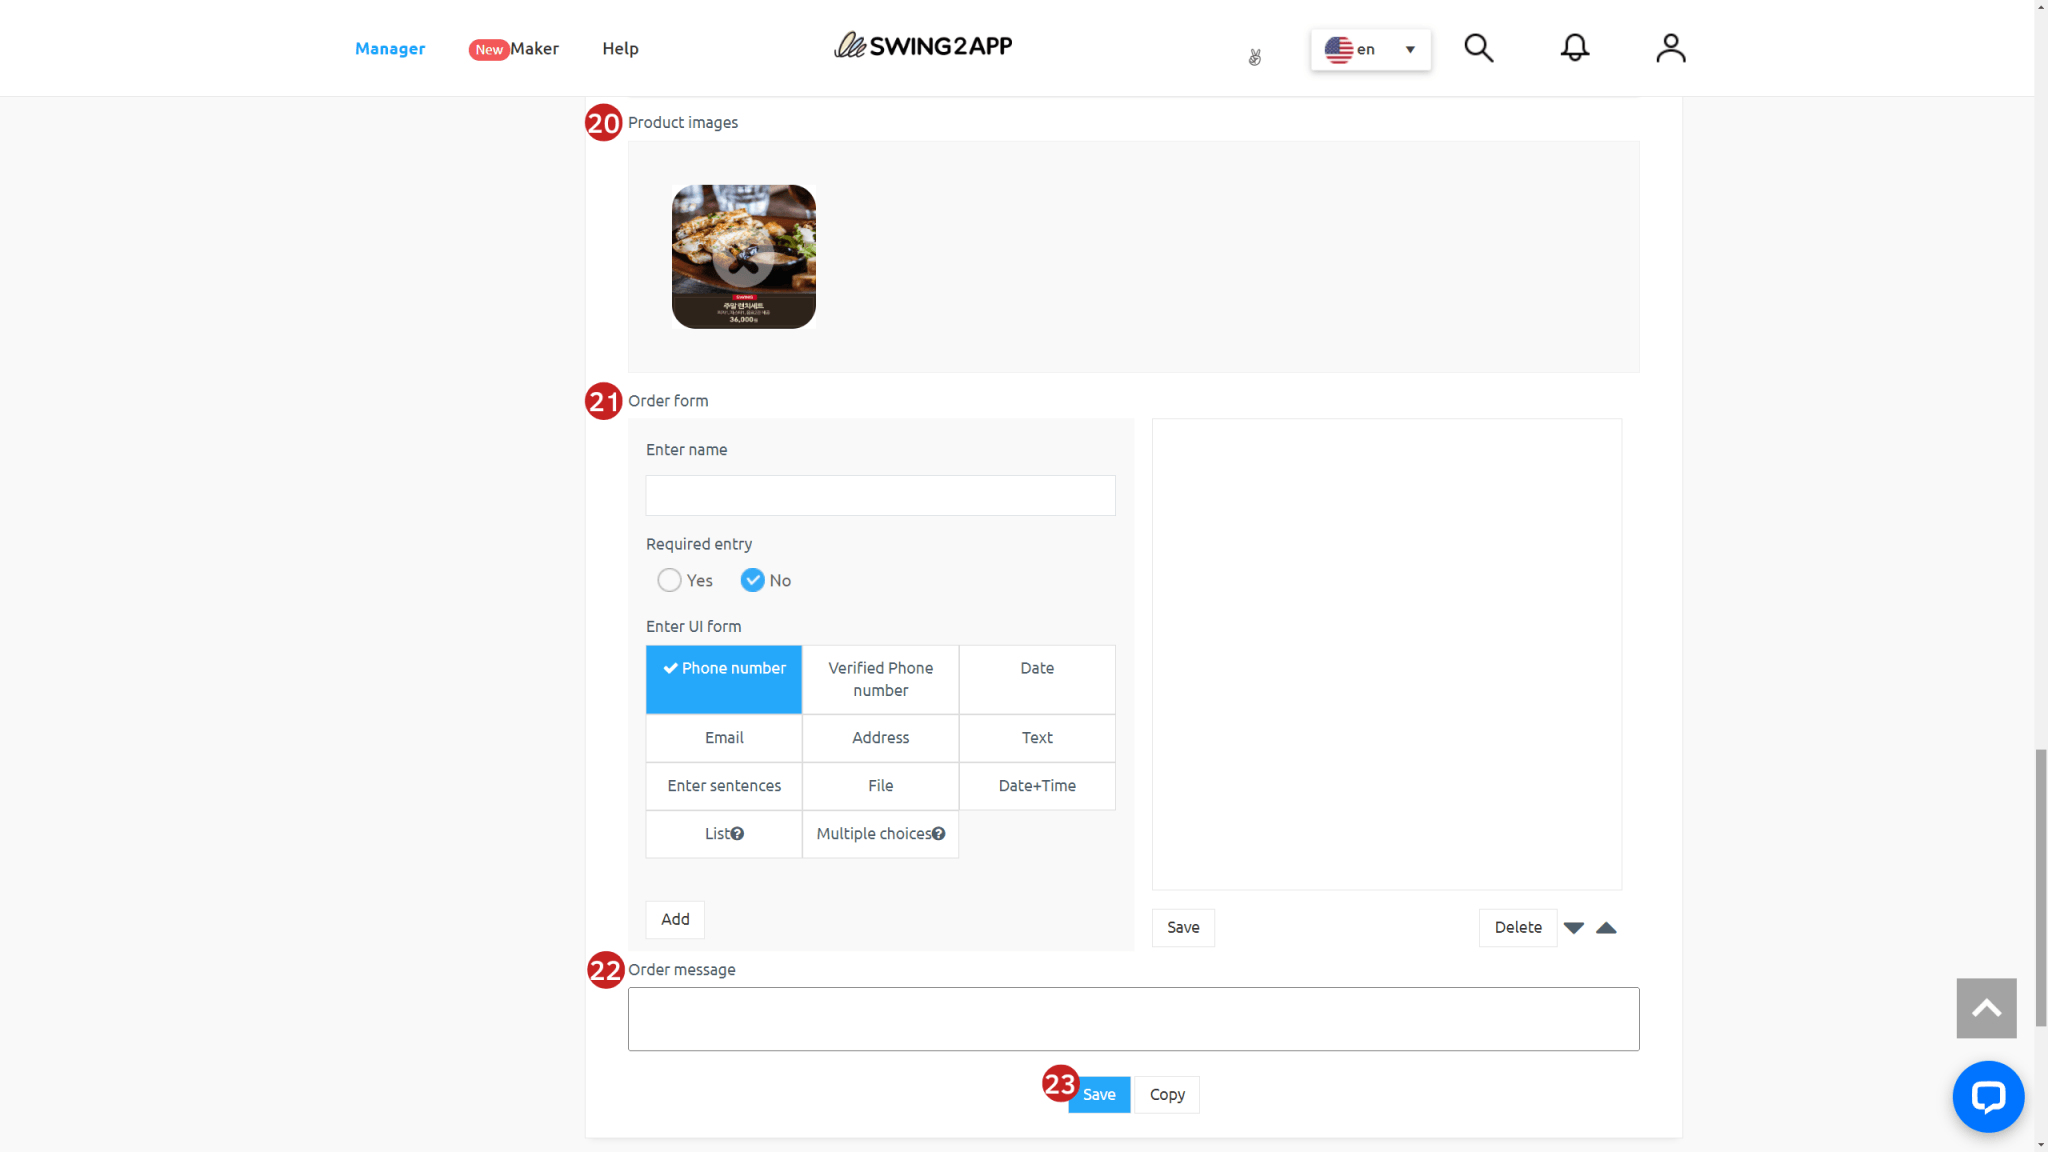Open the language selection dropdown
This screenshot has height=1152, width=2048.
(x=1370, y=49)
